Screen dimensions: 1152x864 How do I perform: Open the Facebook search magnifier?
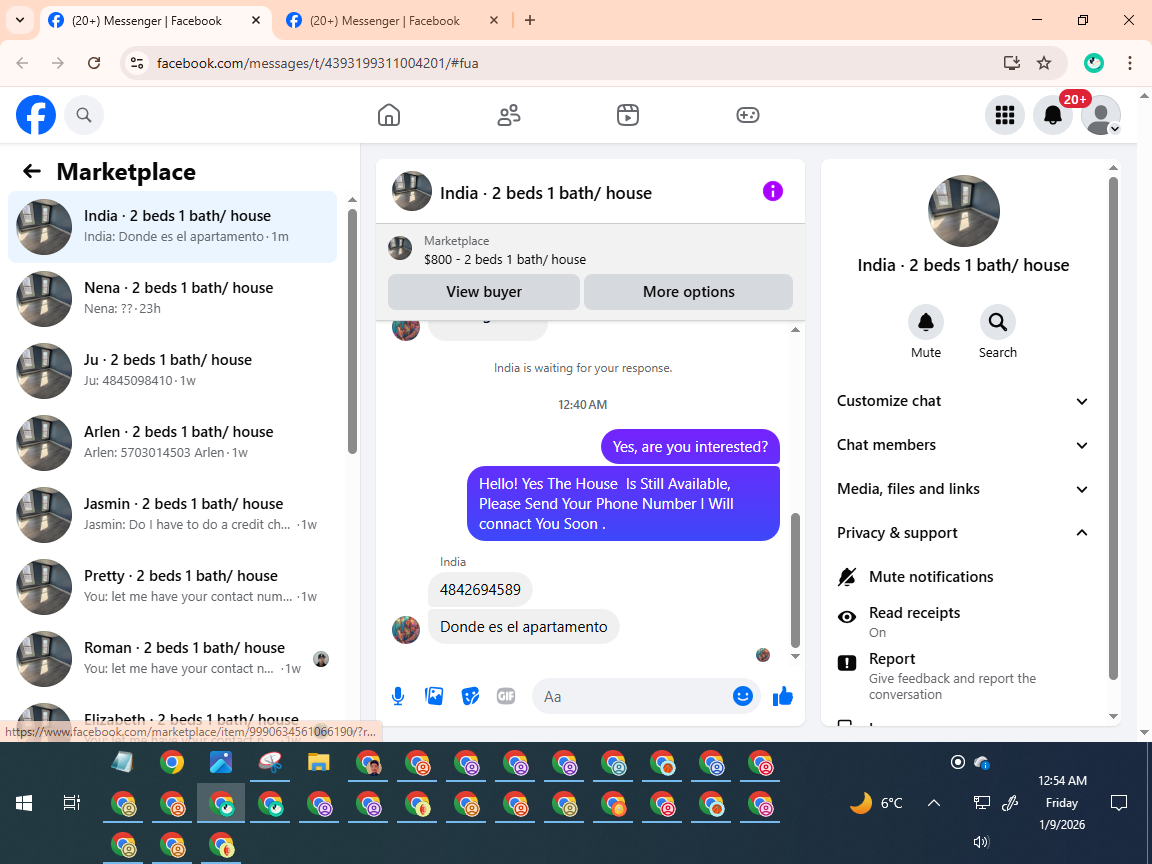coord(84,115)
